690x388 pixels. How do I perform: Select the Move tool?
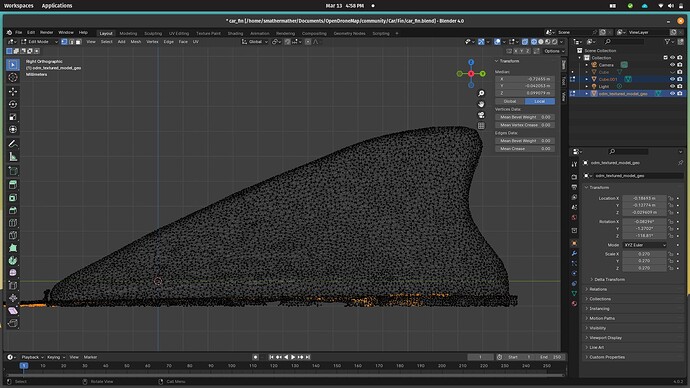(13, 92)
